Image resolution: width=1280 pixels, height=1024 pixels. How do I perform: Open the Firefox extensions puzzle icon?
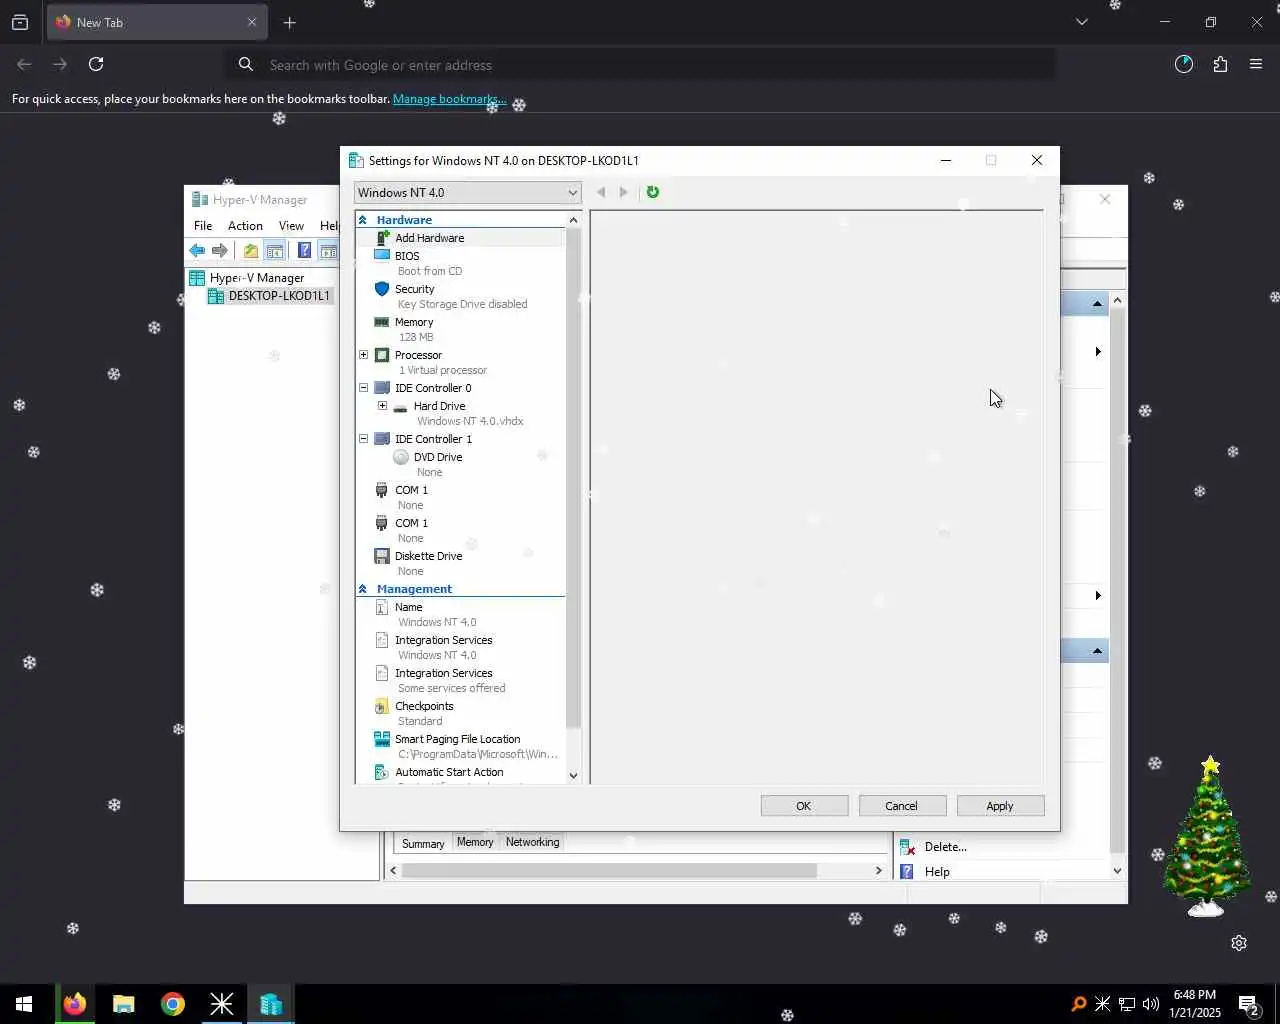(1220, 64)
